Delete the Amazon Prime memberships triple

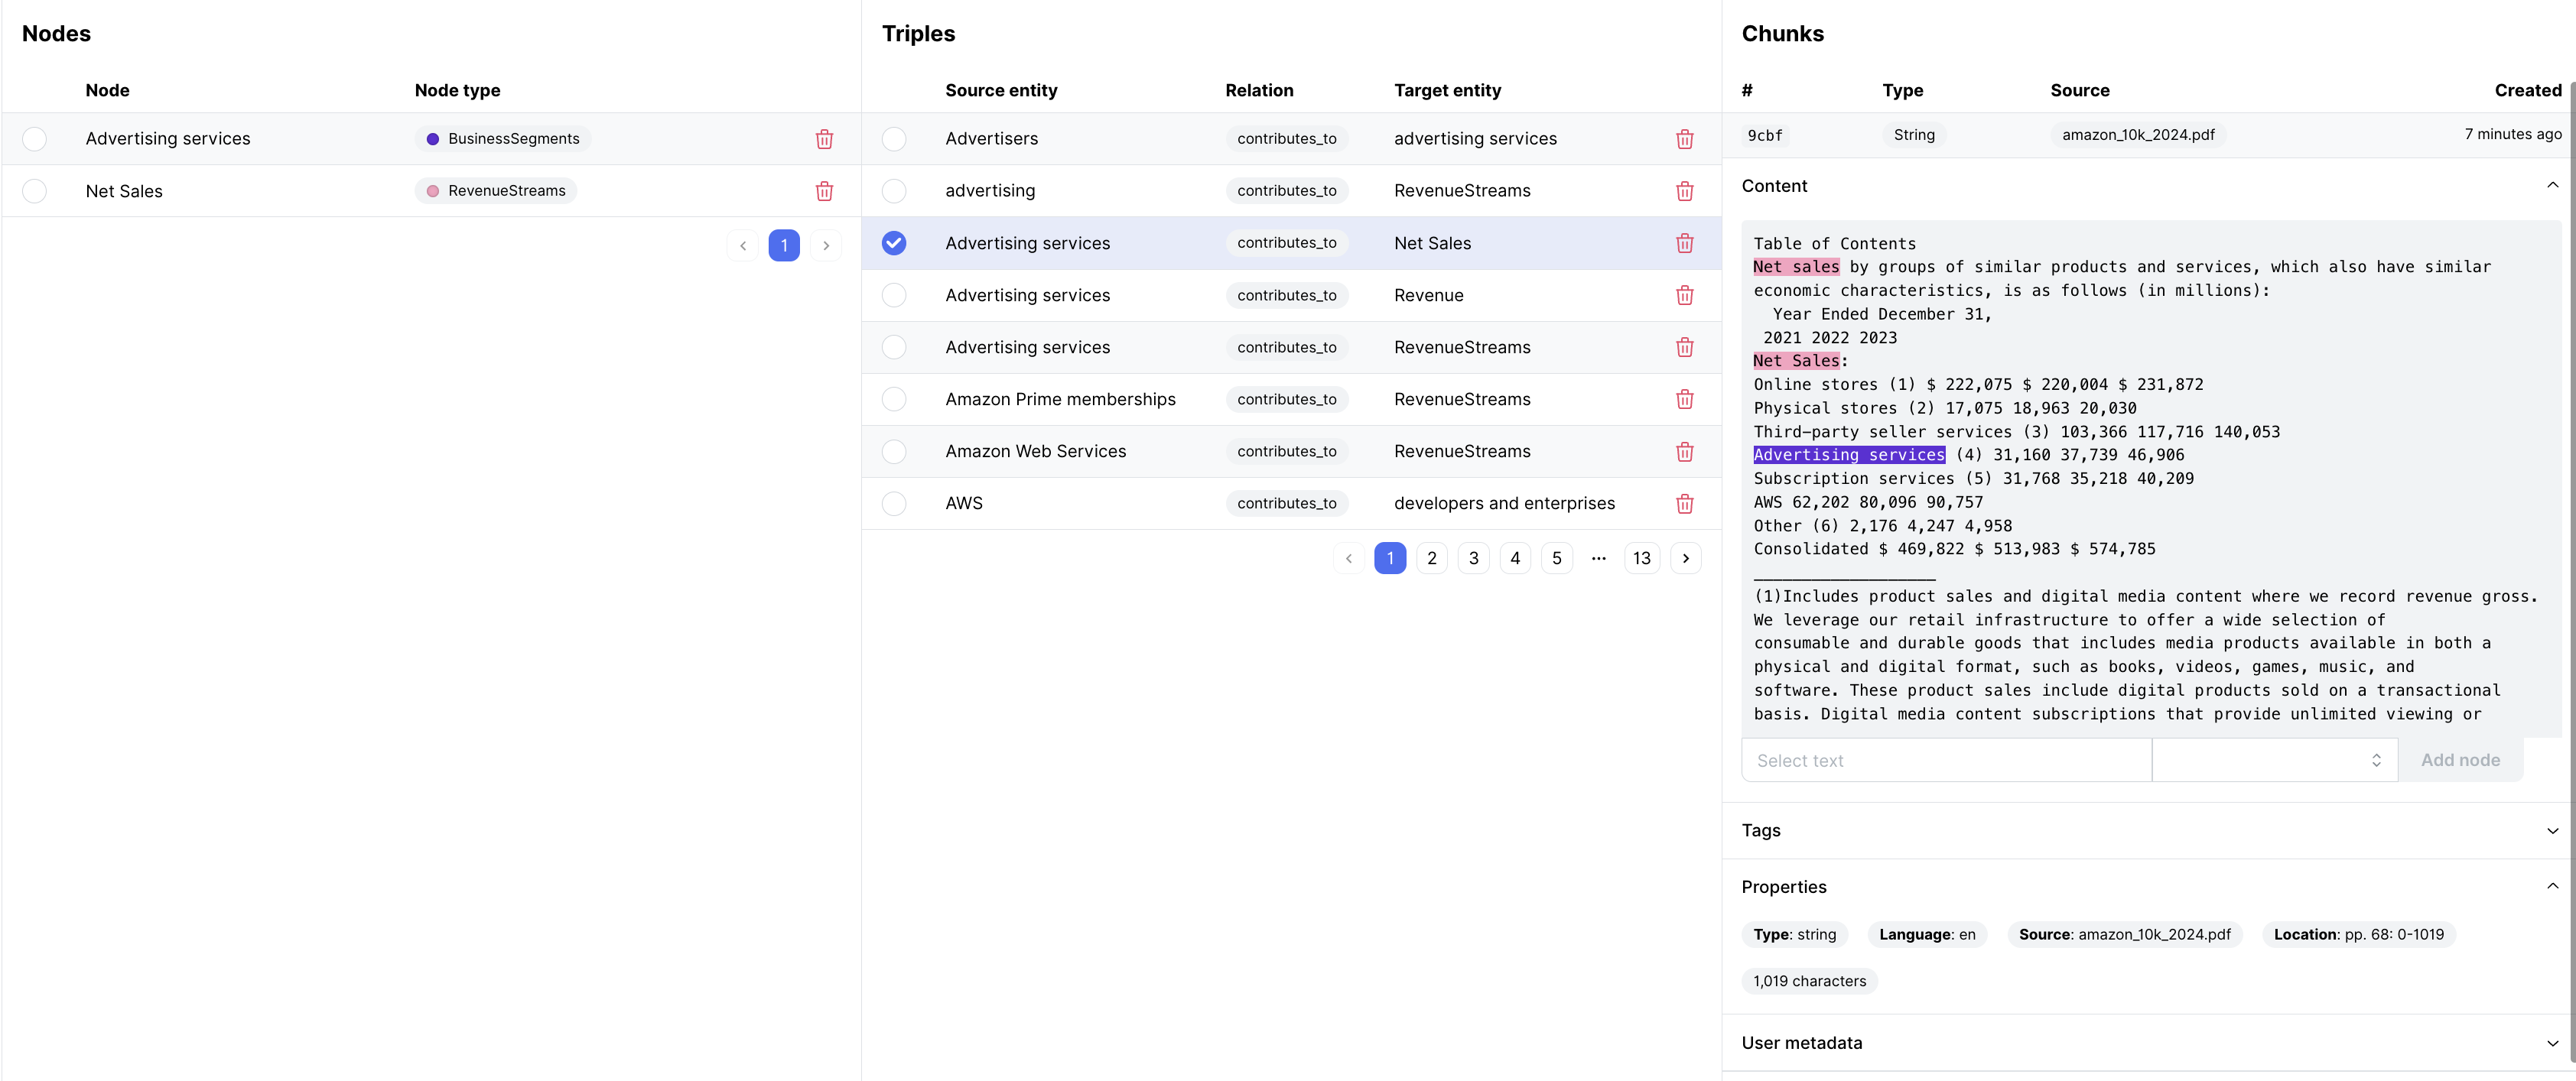1684,399
